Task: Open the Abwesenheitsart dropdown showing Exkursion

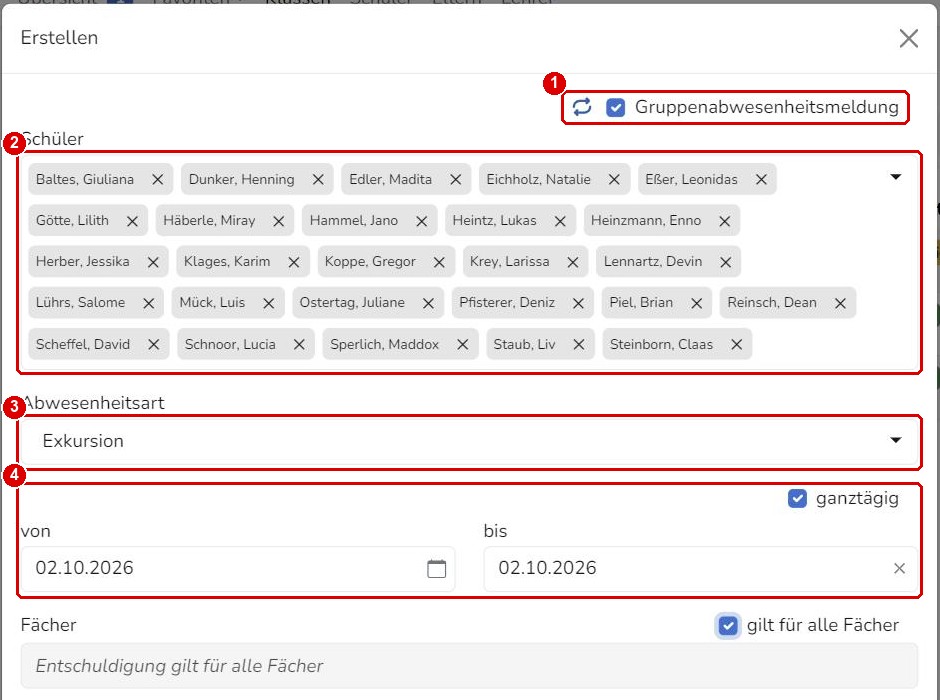Action: [x=469, y=441]
